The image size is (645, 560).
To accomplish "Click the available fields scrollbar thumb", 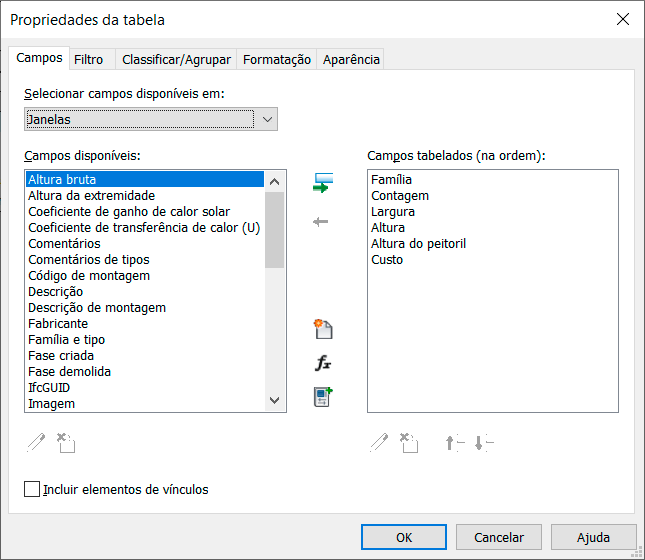I will (x=274, y=230).
